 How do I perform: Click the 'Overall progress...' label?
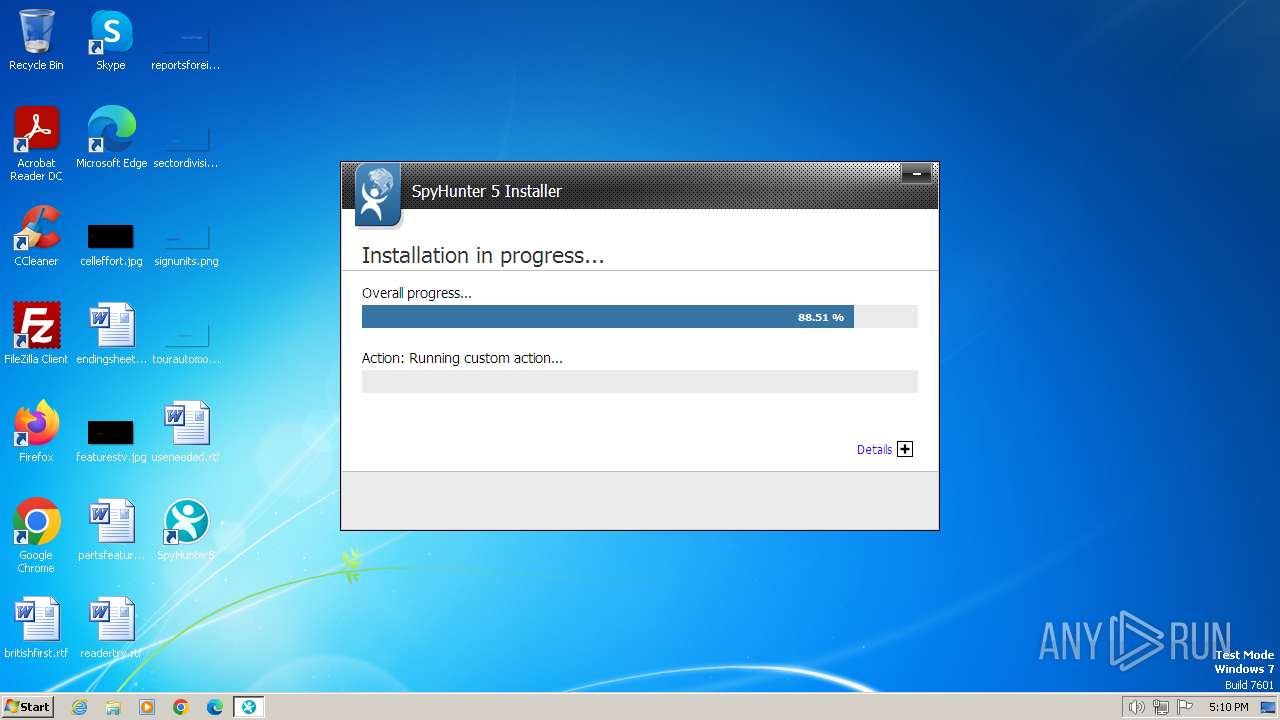pyautogui.click(x=417, y=293)
